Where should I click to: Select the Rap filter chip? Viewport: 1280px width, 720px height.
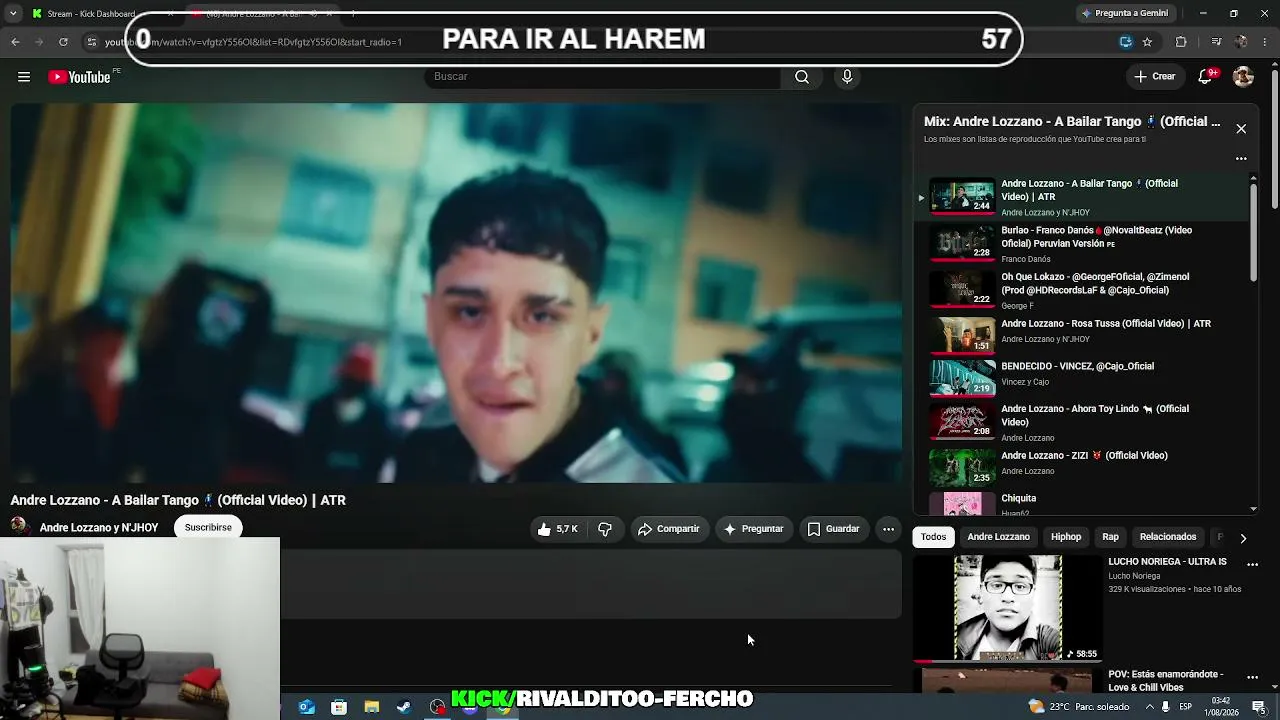(1110, 537)
